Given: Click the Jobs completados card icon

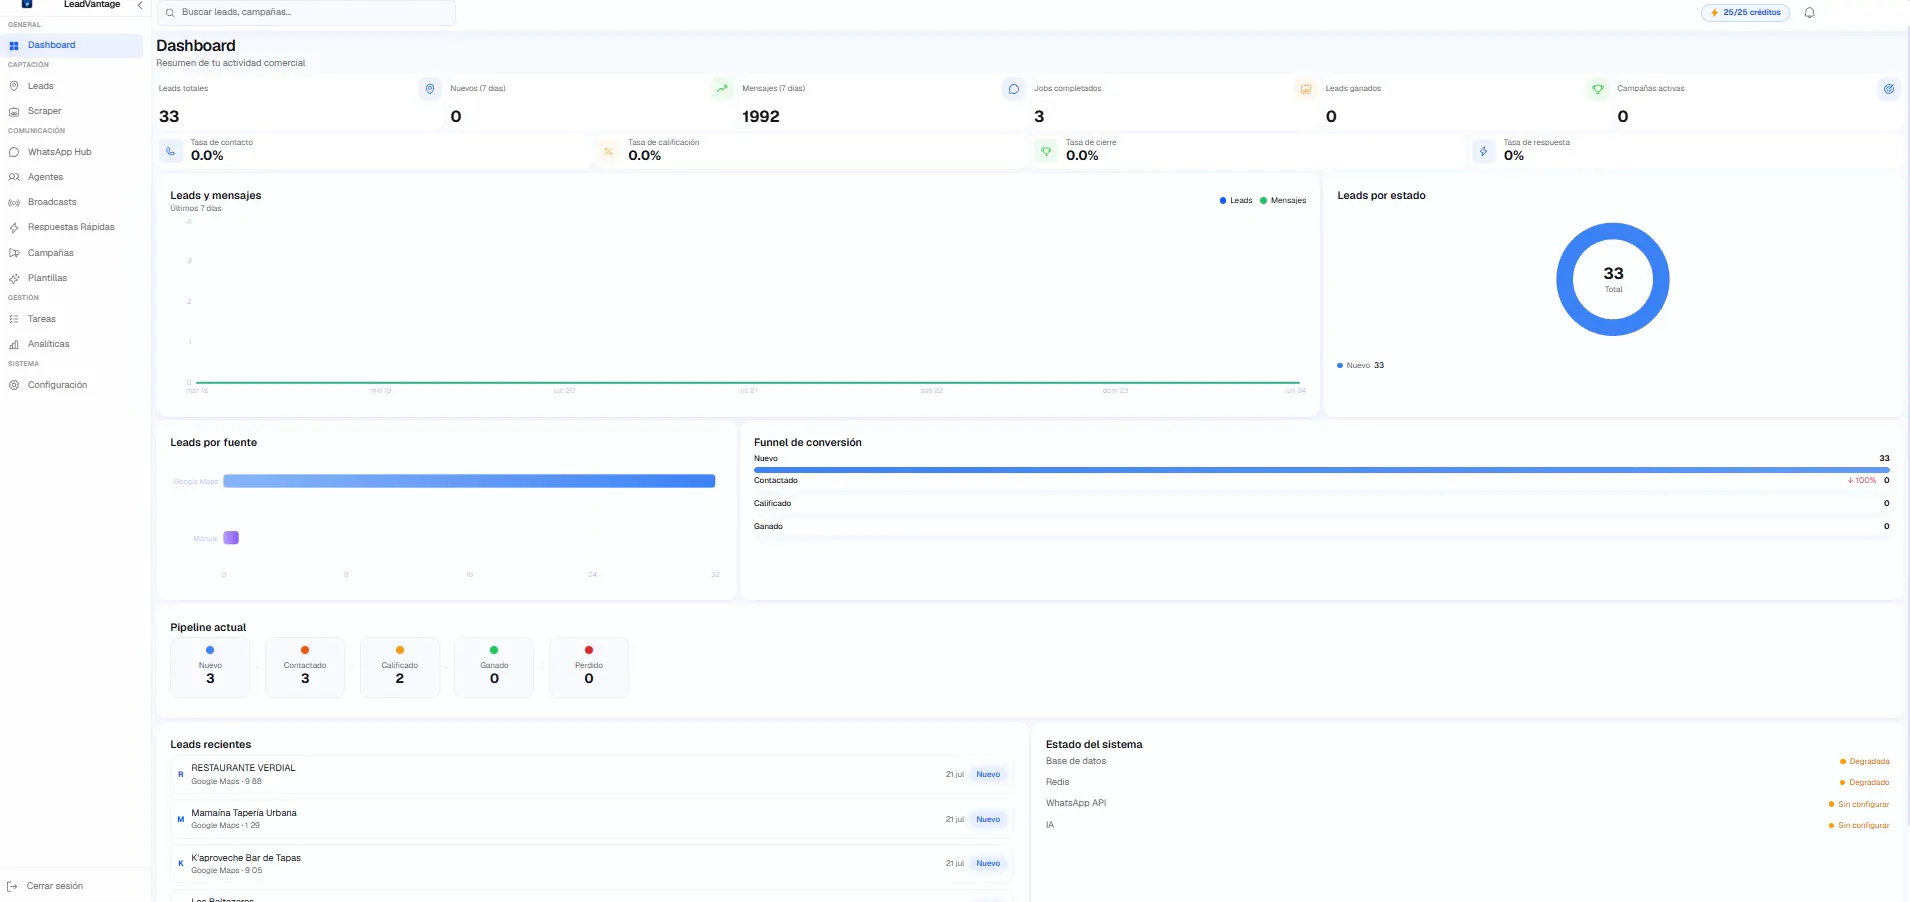Looking at the screenshot, I should coord(1305,89).
